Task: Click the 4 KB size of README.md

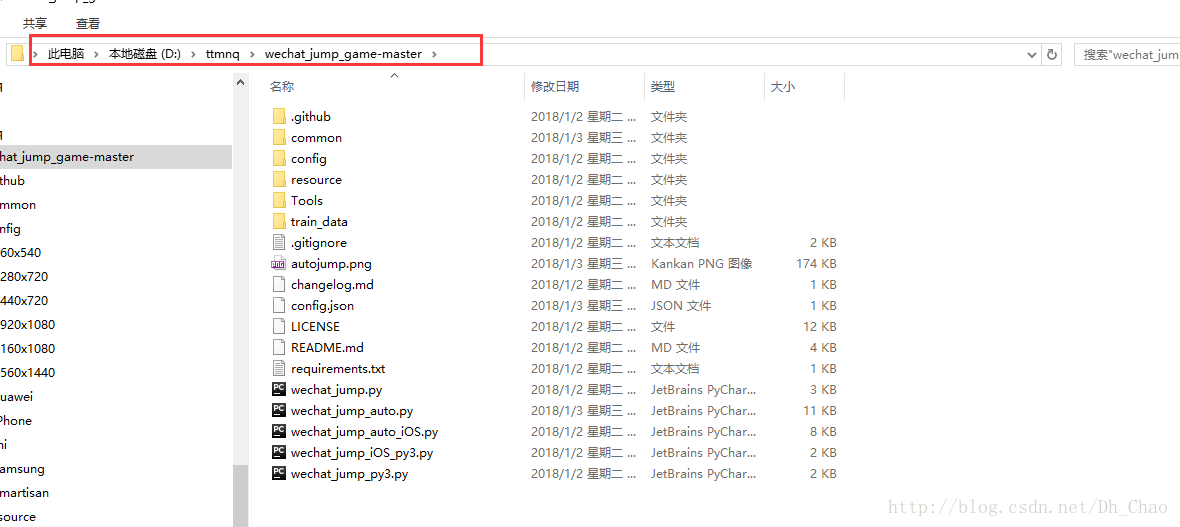Action: pyautogui.click(x=823, y=348)
